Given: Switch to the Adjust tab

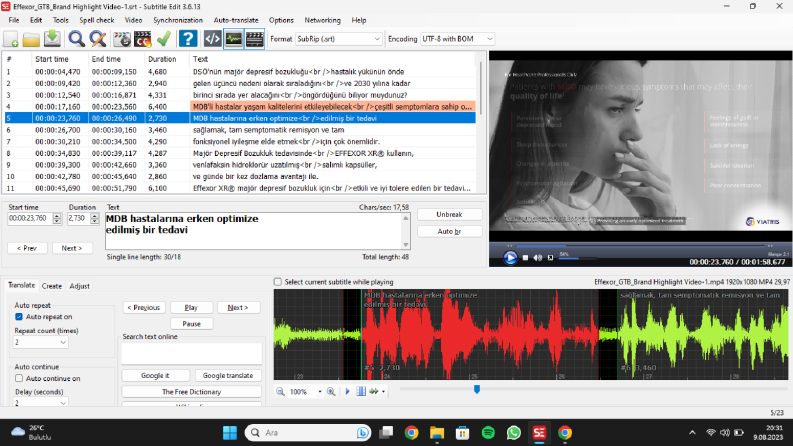Looking at the screenshot, I should click(x=79, y=286).
